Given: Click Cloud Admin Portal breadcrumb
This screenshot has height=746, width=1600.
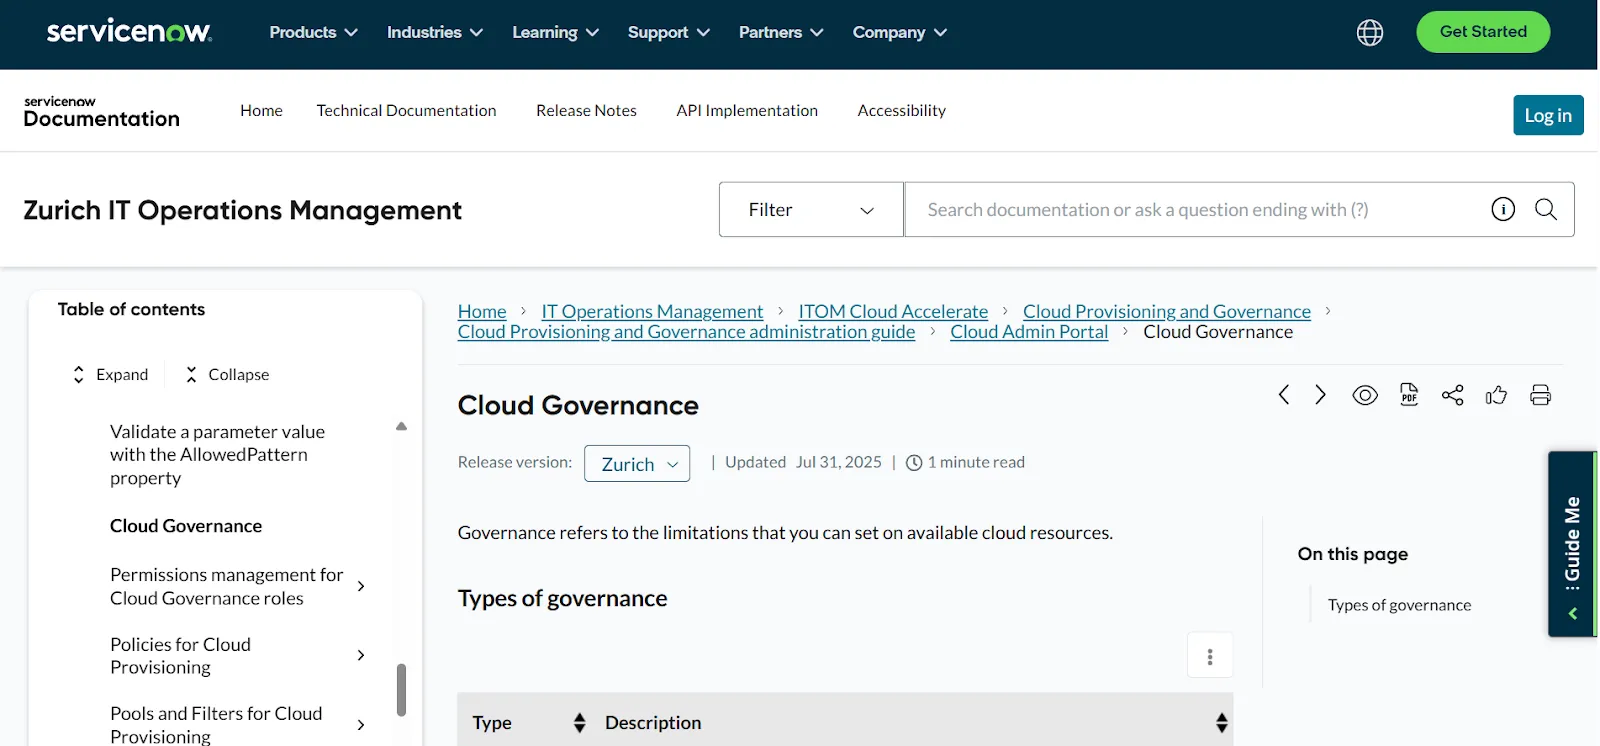Looking at the screenshot, I should [1029, 332].
